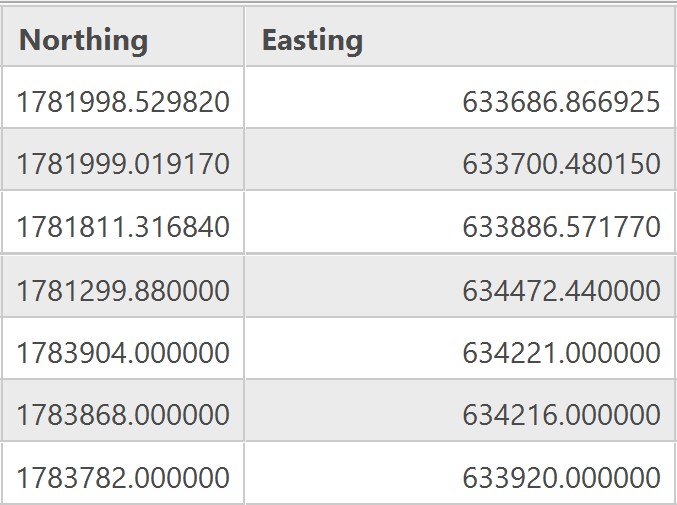
Task: Click the Easting column header
Action: tap(460, 37)
